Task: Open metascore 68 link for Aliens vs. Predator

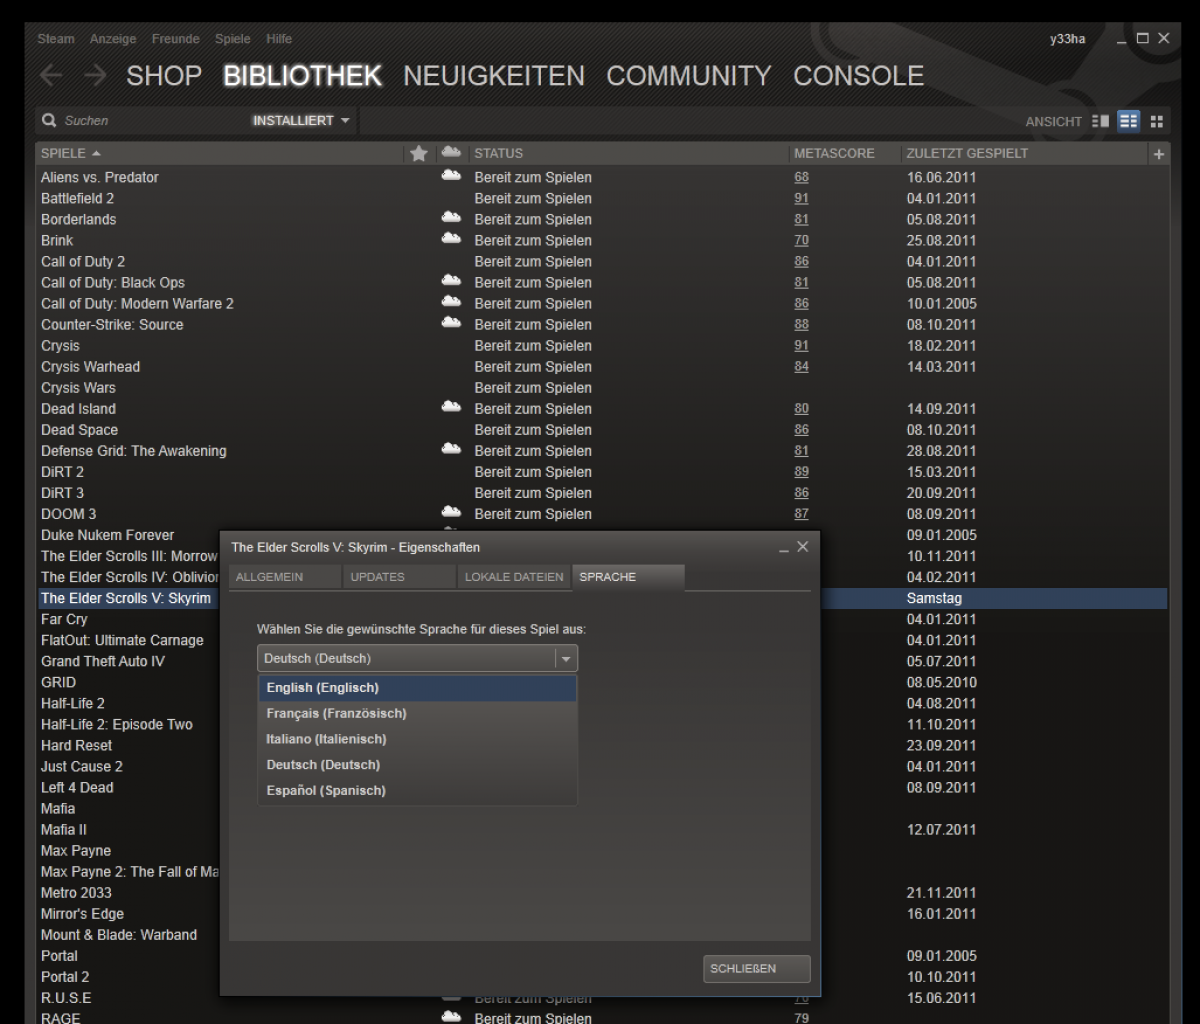Action: click(x=801, y=177)
